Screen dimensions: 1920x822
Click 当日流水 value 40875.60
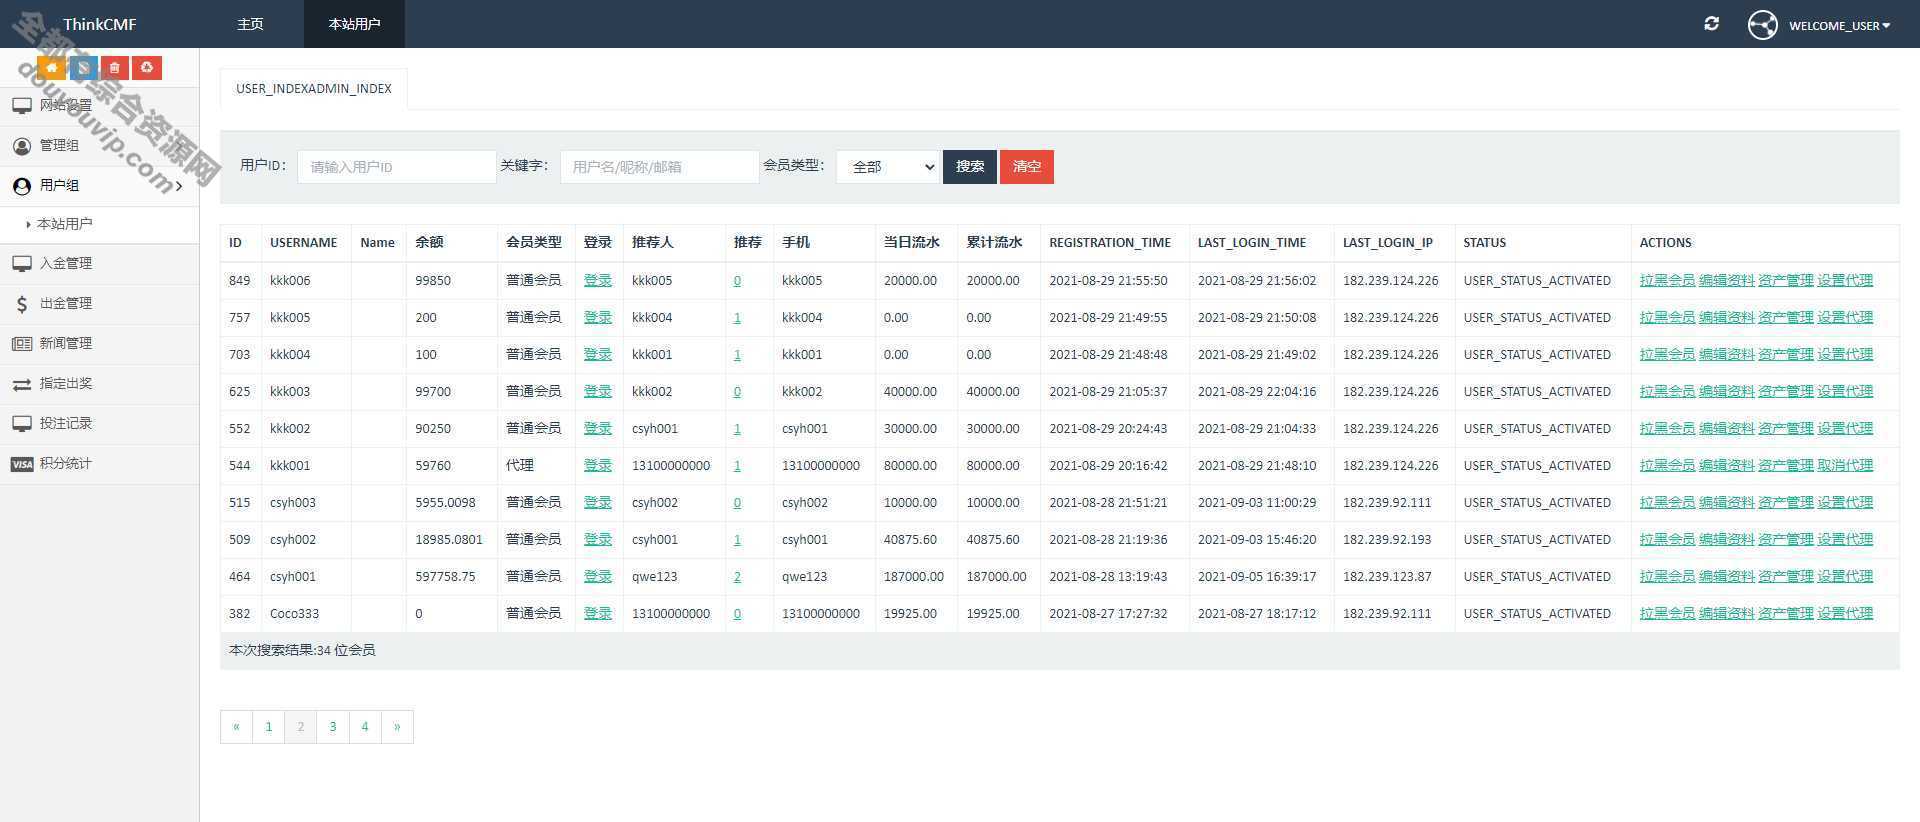[910, 539]
